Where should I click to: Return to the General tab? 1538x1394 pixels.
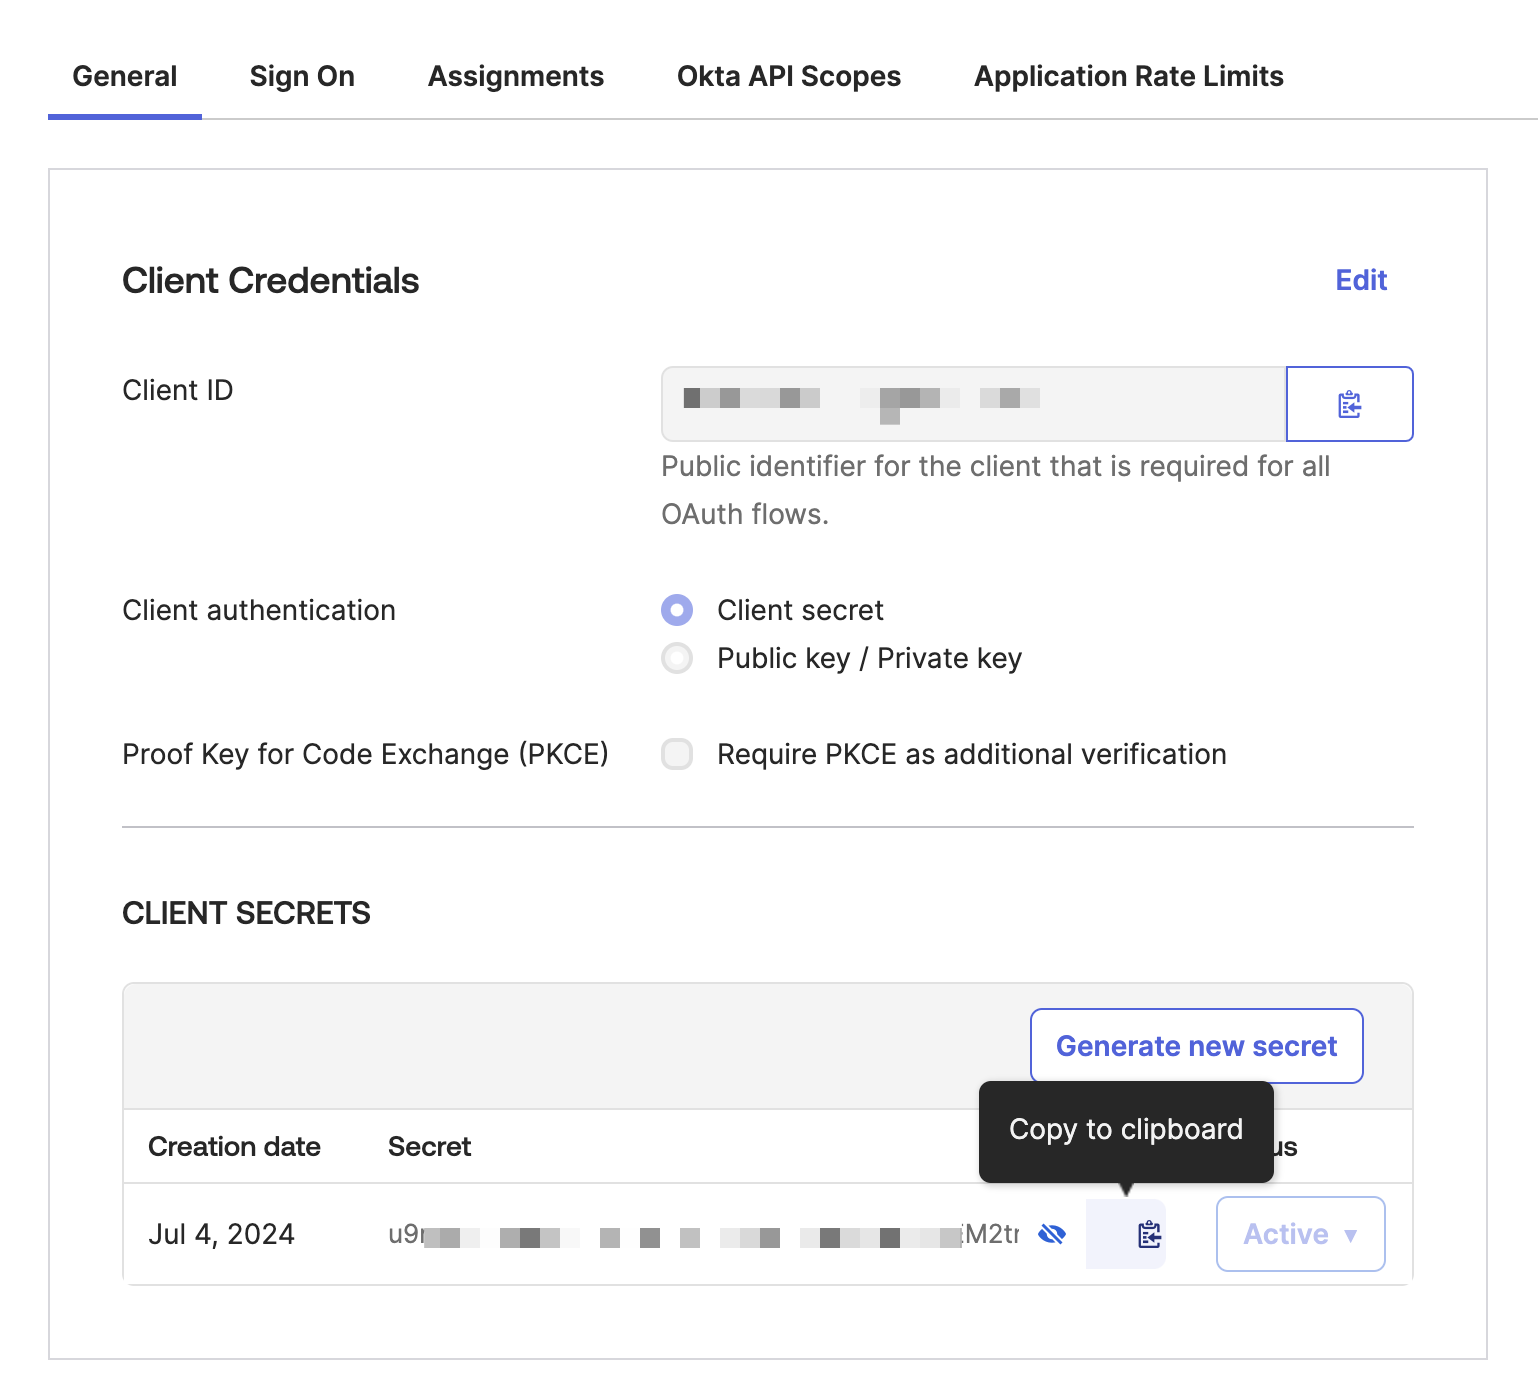[124, 76]
